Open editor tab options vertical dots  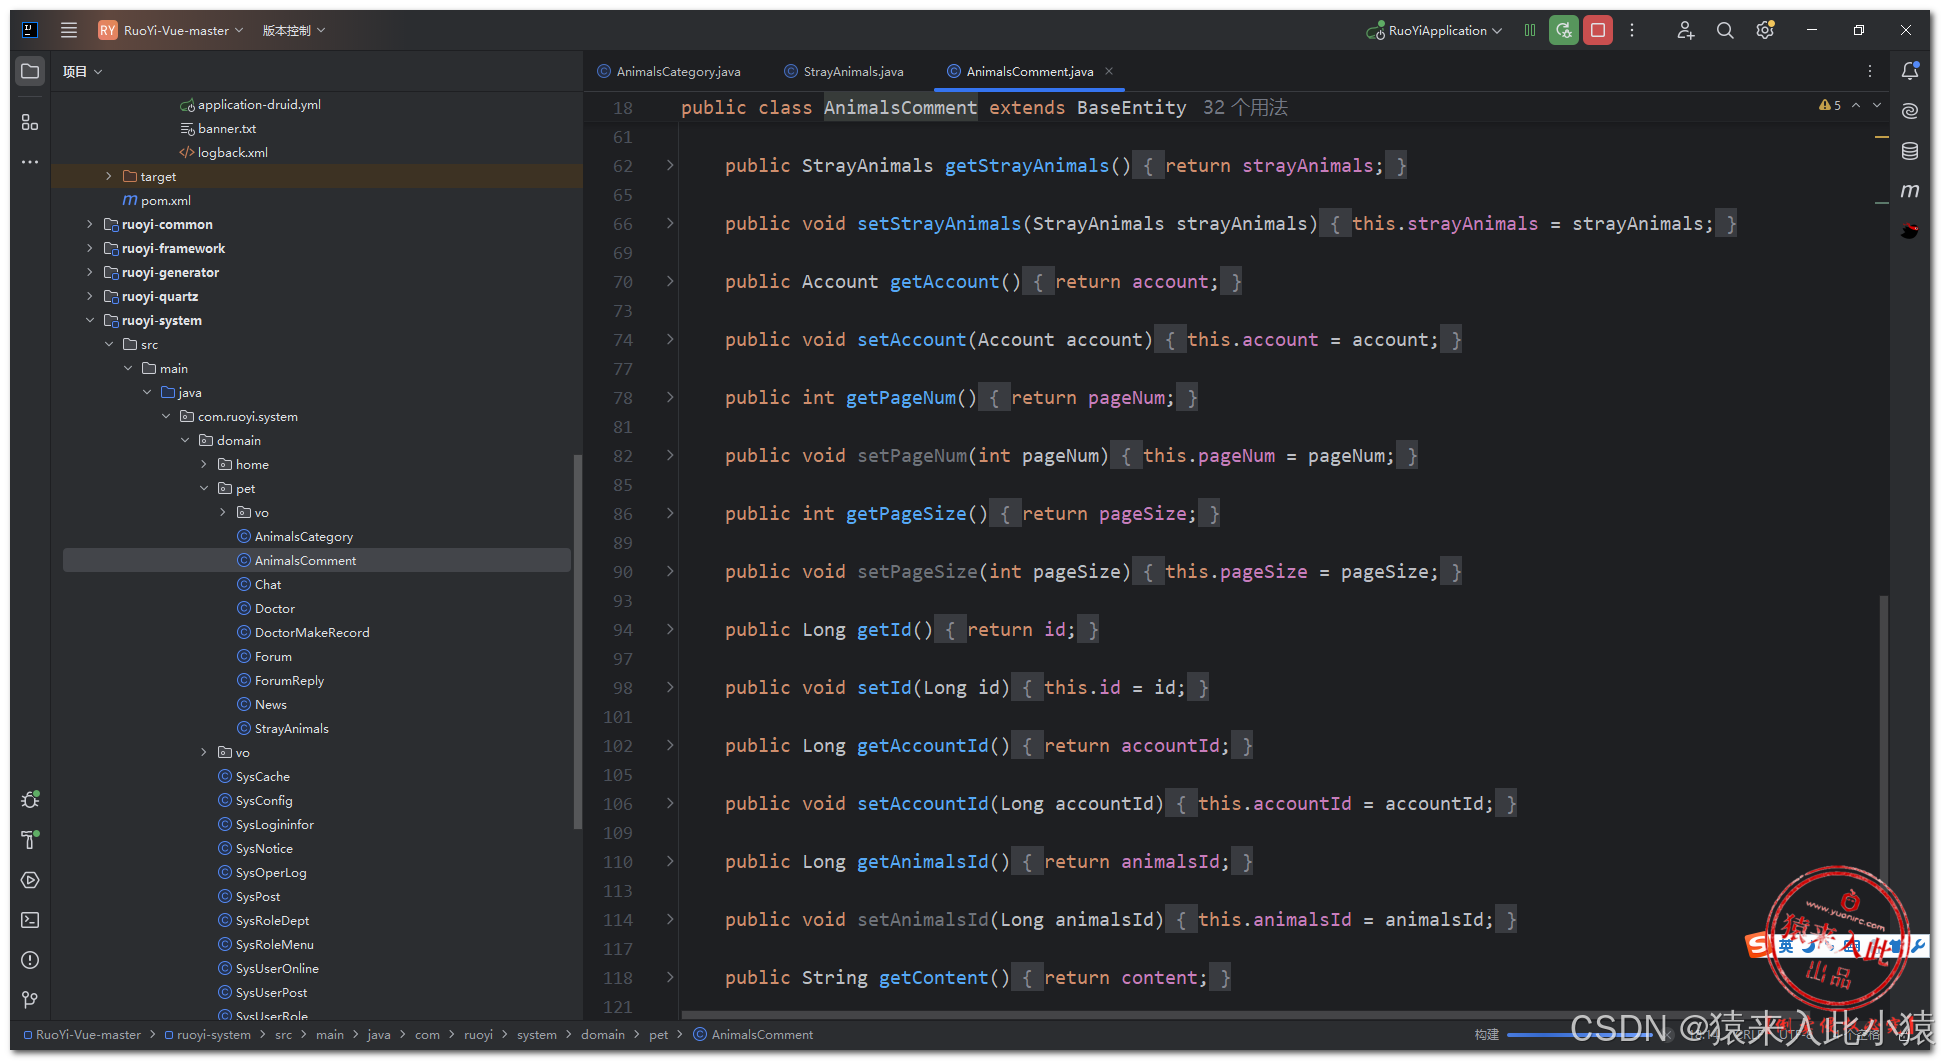coord(1870,71)
